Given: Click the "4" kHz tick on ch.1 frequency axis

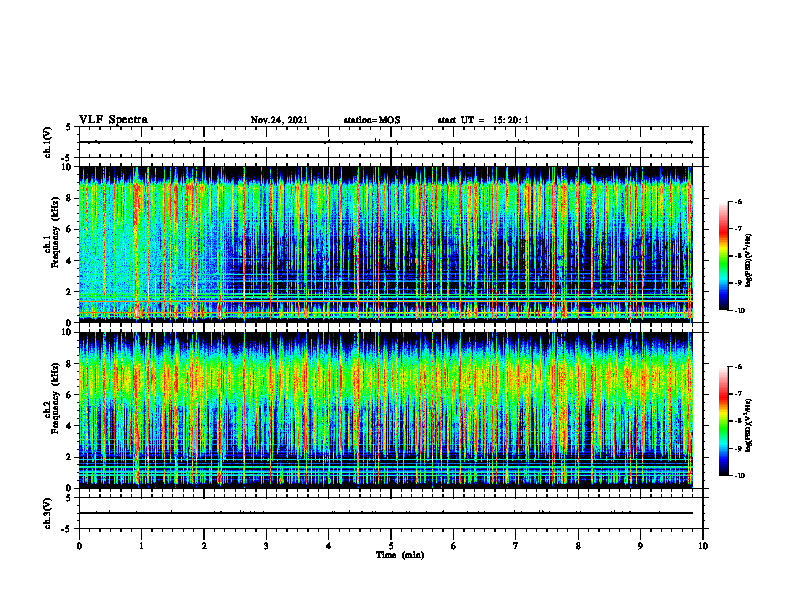Looking at the screenshot, I should 70,261.
